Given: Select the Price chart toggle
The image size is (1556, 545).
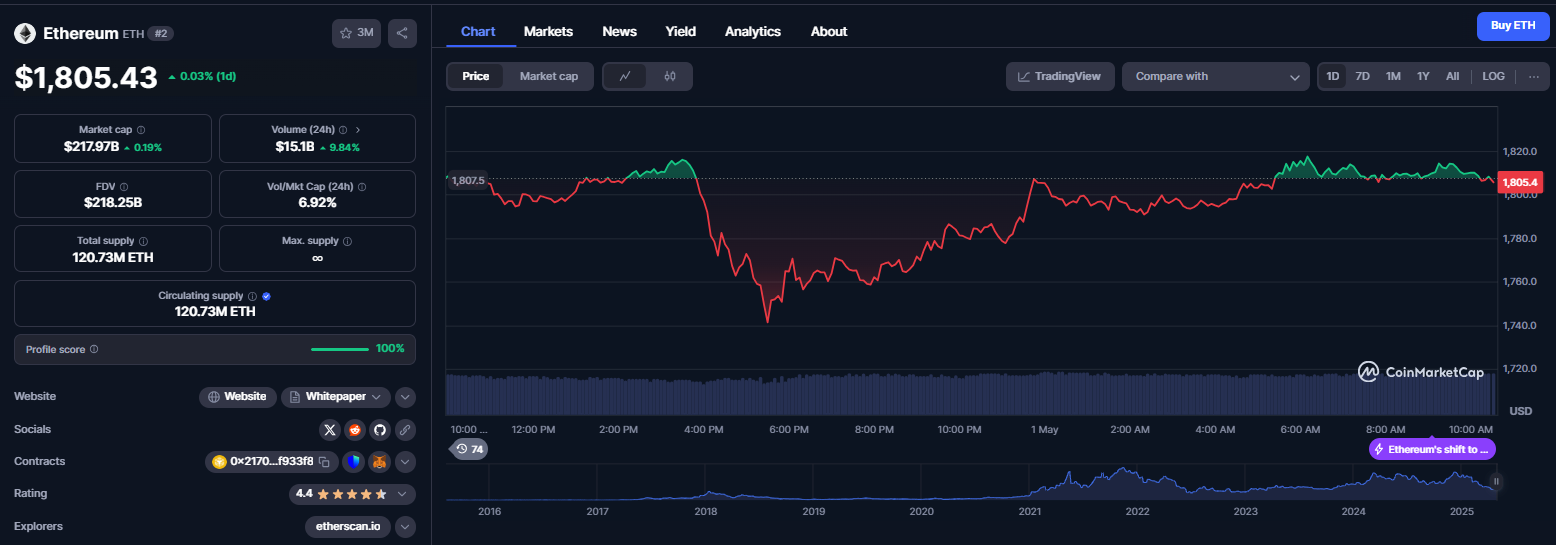Looking at the screenshot, I should point(476,76).
